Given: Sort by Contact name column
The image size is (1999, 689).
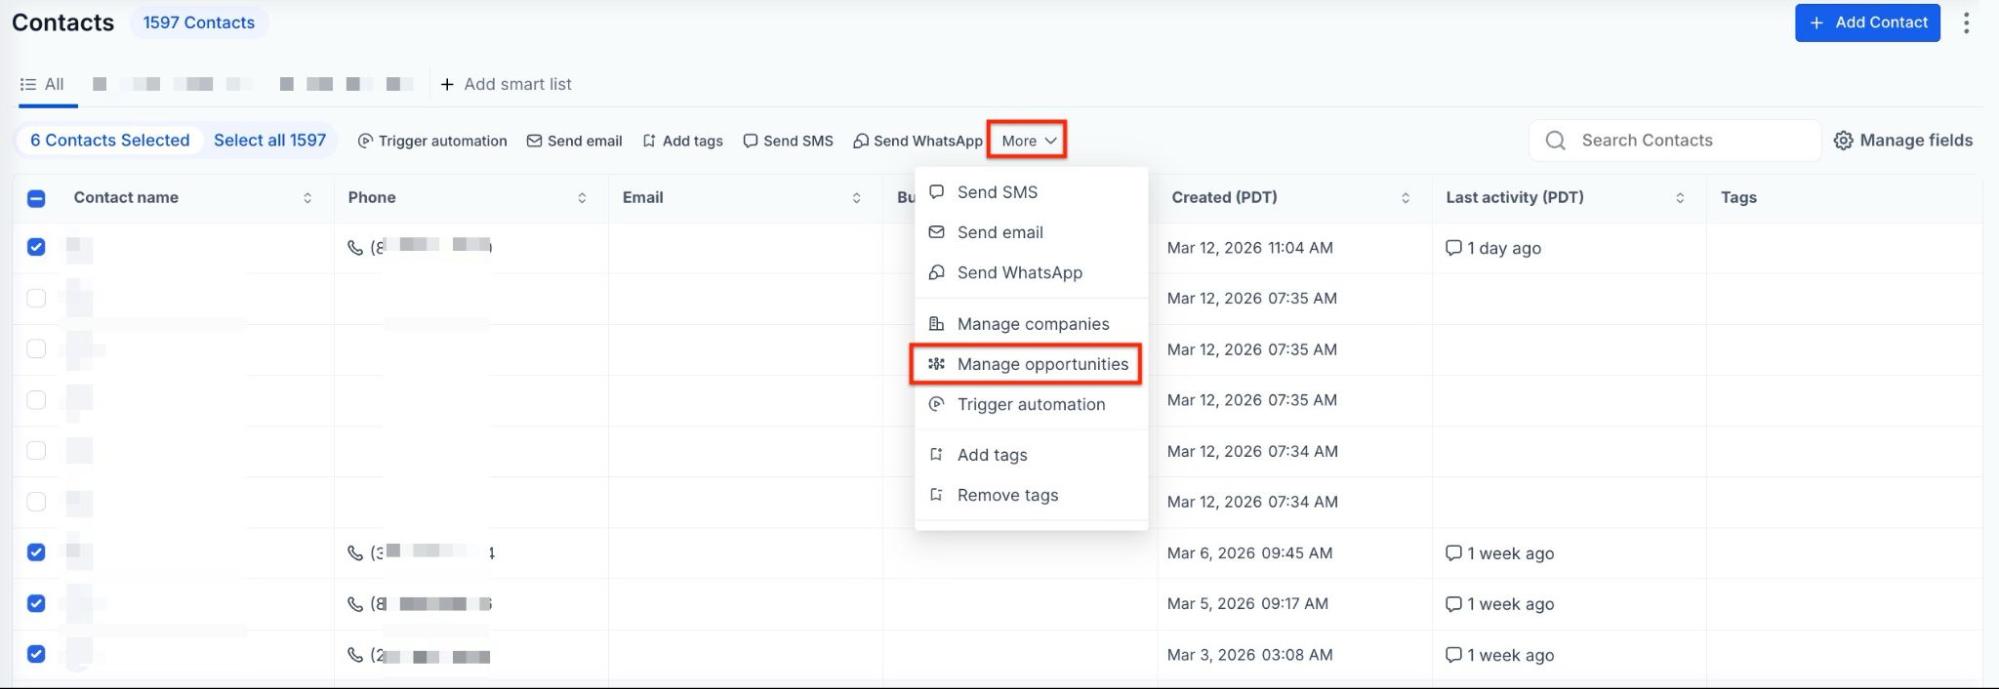Looking at the screenshot, I should [x=307, y=198].
